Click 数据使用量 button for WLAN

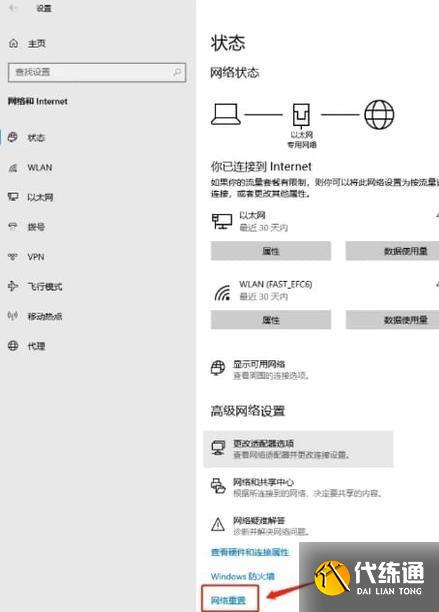pos(392,320)
